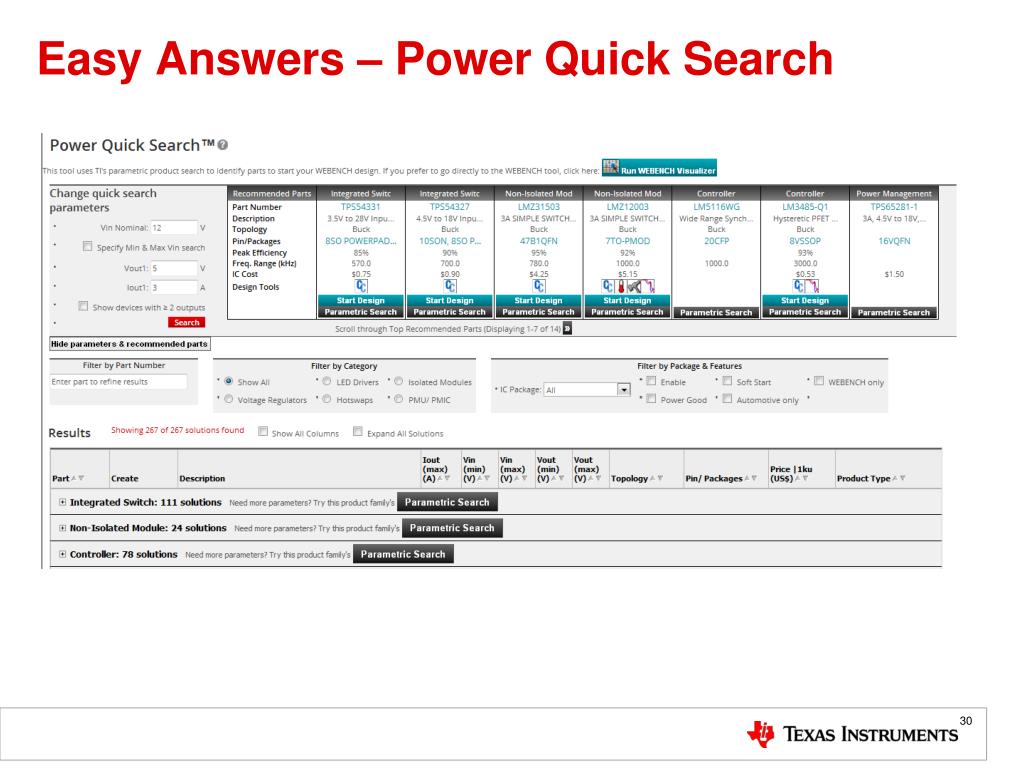Sort by Iout (max) column arrows
The image size is (1024, 768).
(443, 479)
